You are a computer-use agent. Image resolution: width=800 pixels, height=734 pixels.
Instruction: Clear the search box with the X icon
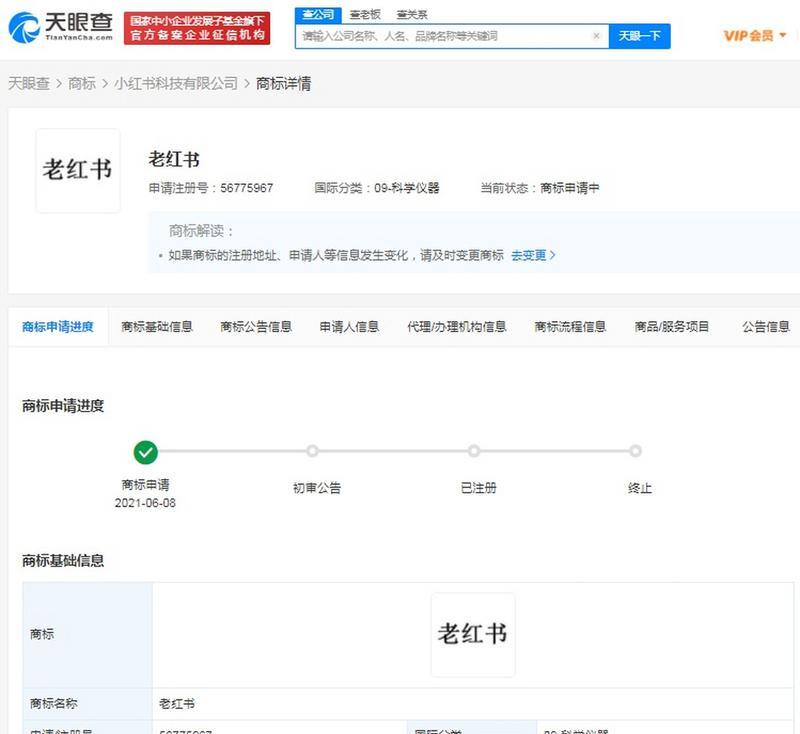[x=596, y=36]
